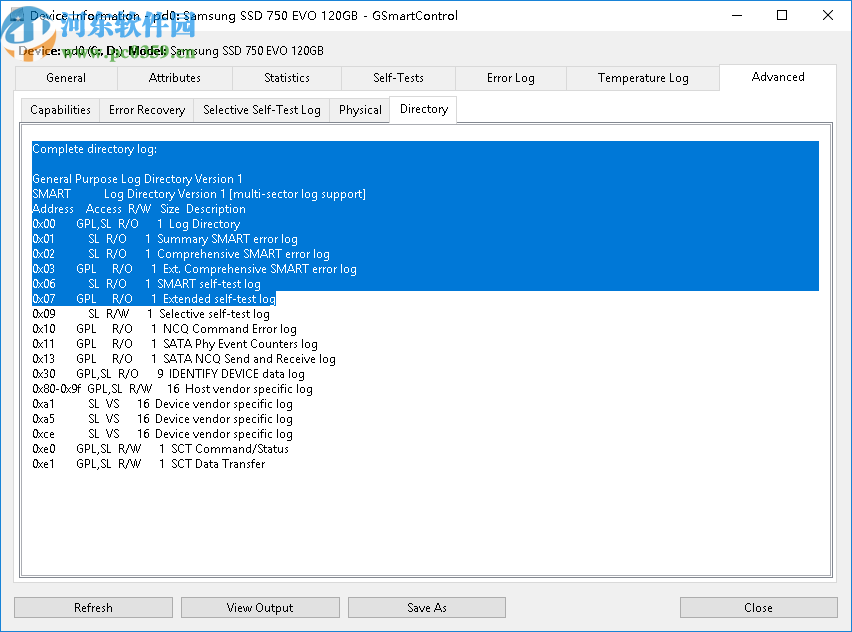Click the Samsung SSD 750 EVO 120GB model label
852x632 pixels.
pyautogui.click(x=247, y=51)
